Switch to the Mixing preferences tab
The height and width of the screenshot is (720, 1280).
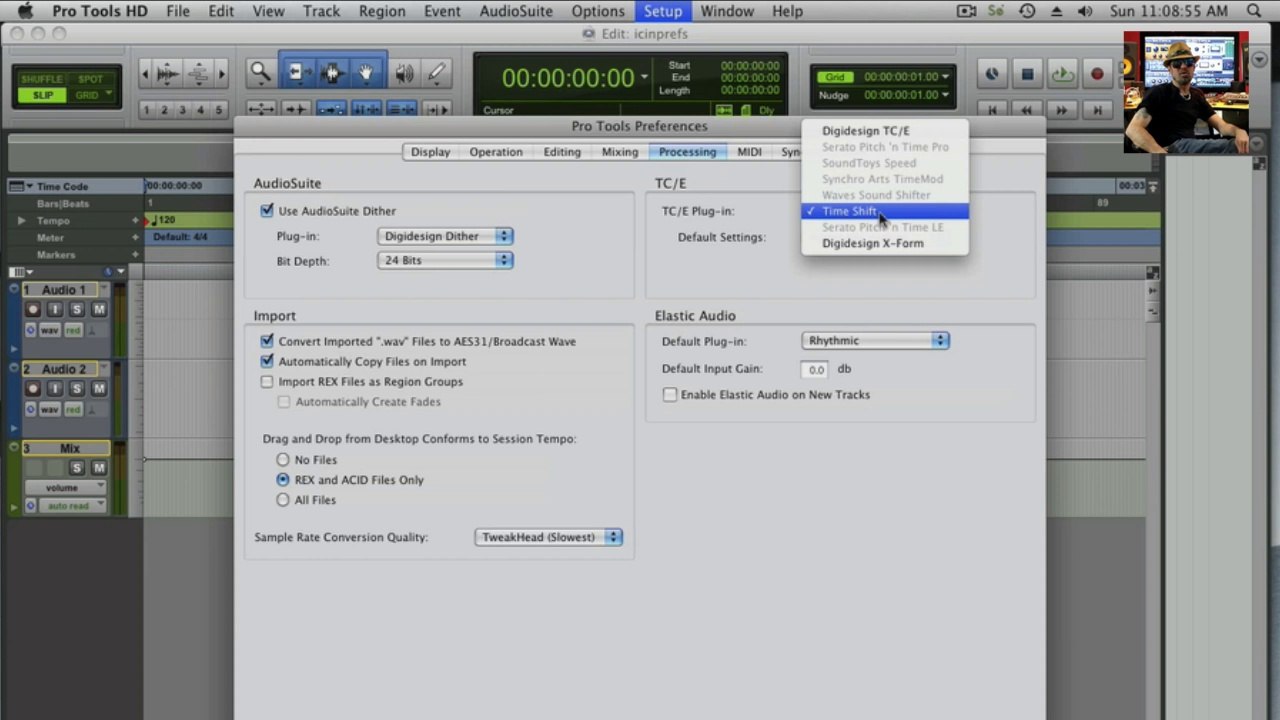(x=620, y=152)
